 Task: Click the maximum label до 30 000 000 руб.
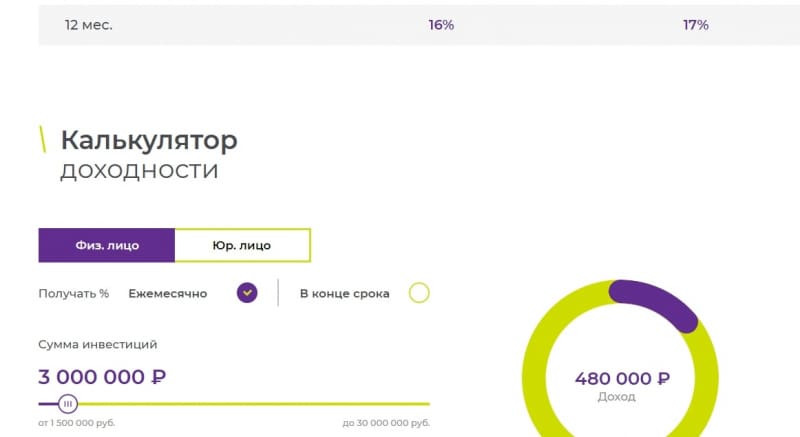tap(386, 423)
